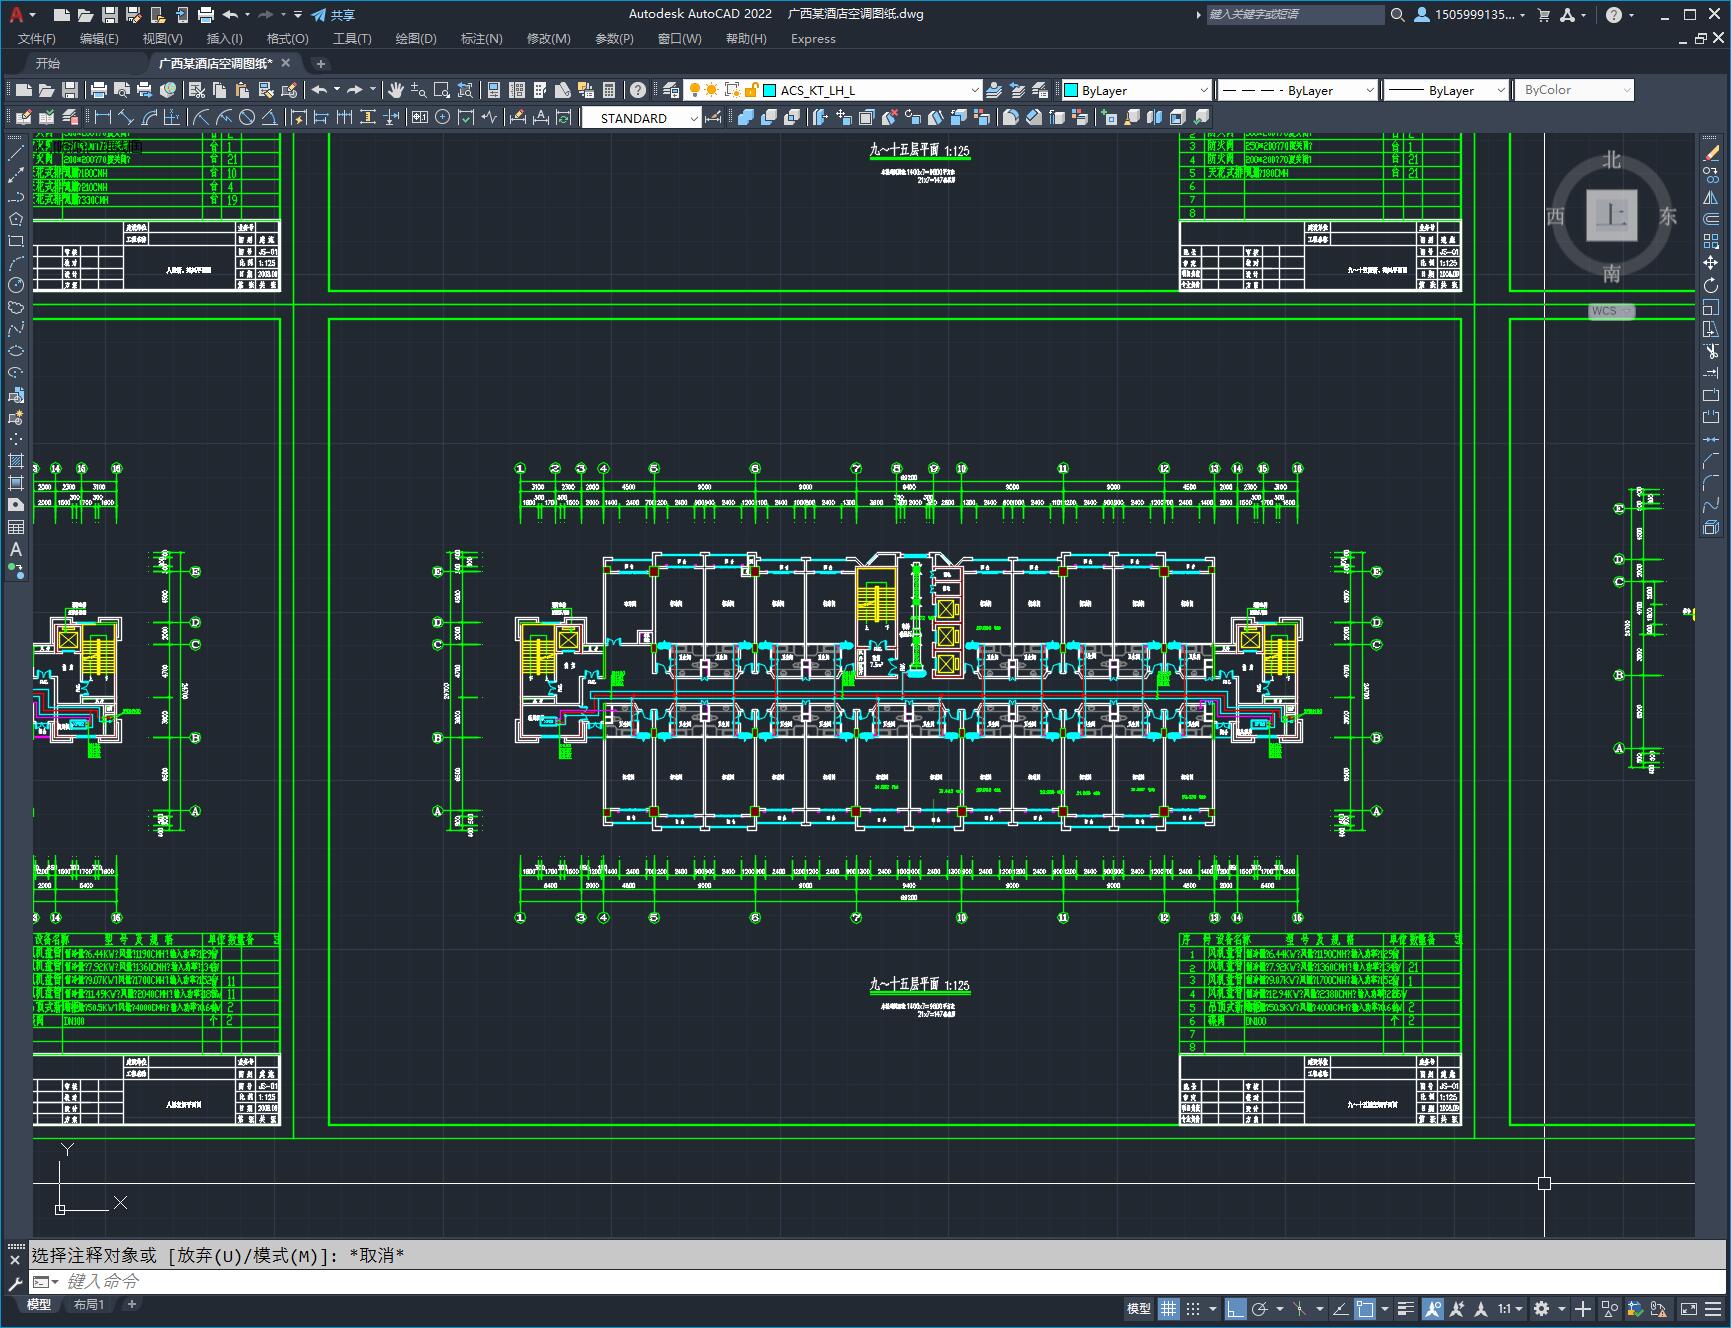Switch to the 布局1 layout tab
The image size is (1731, 1328).
88,1304
